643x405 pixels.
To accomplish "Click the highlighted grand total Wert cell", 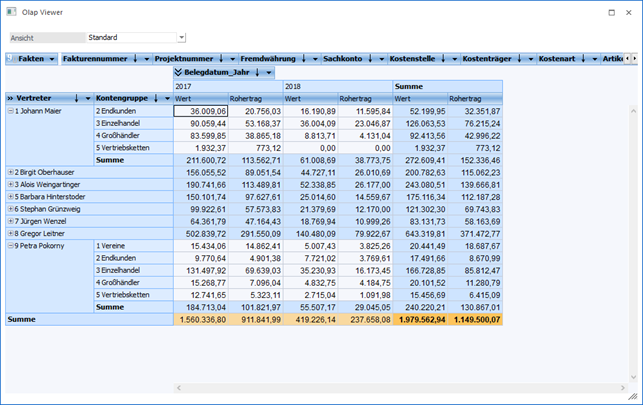I will pyautogui.click(x=419, y=319).
